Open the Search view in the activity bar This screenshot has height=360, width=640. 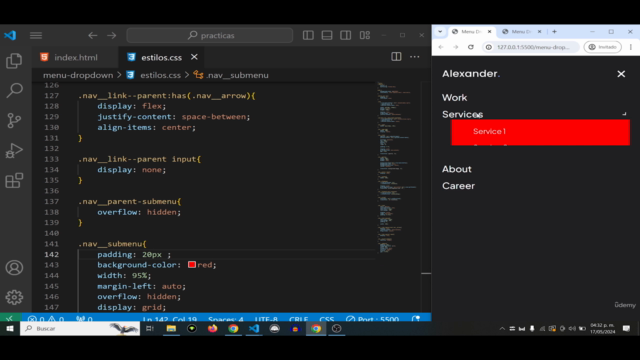coord(14,90)
